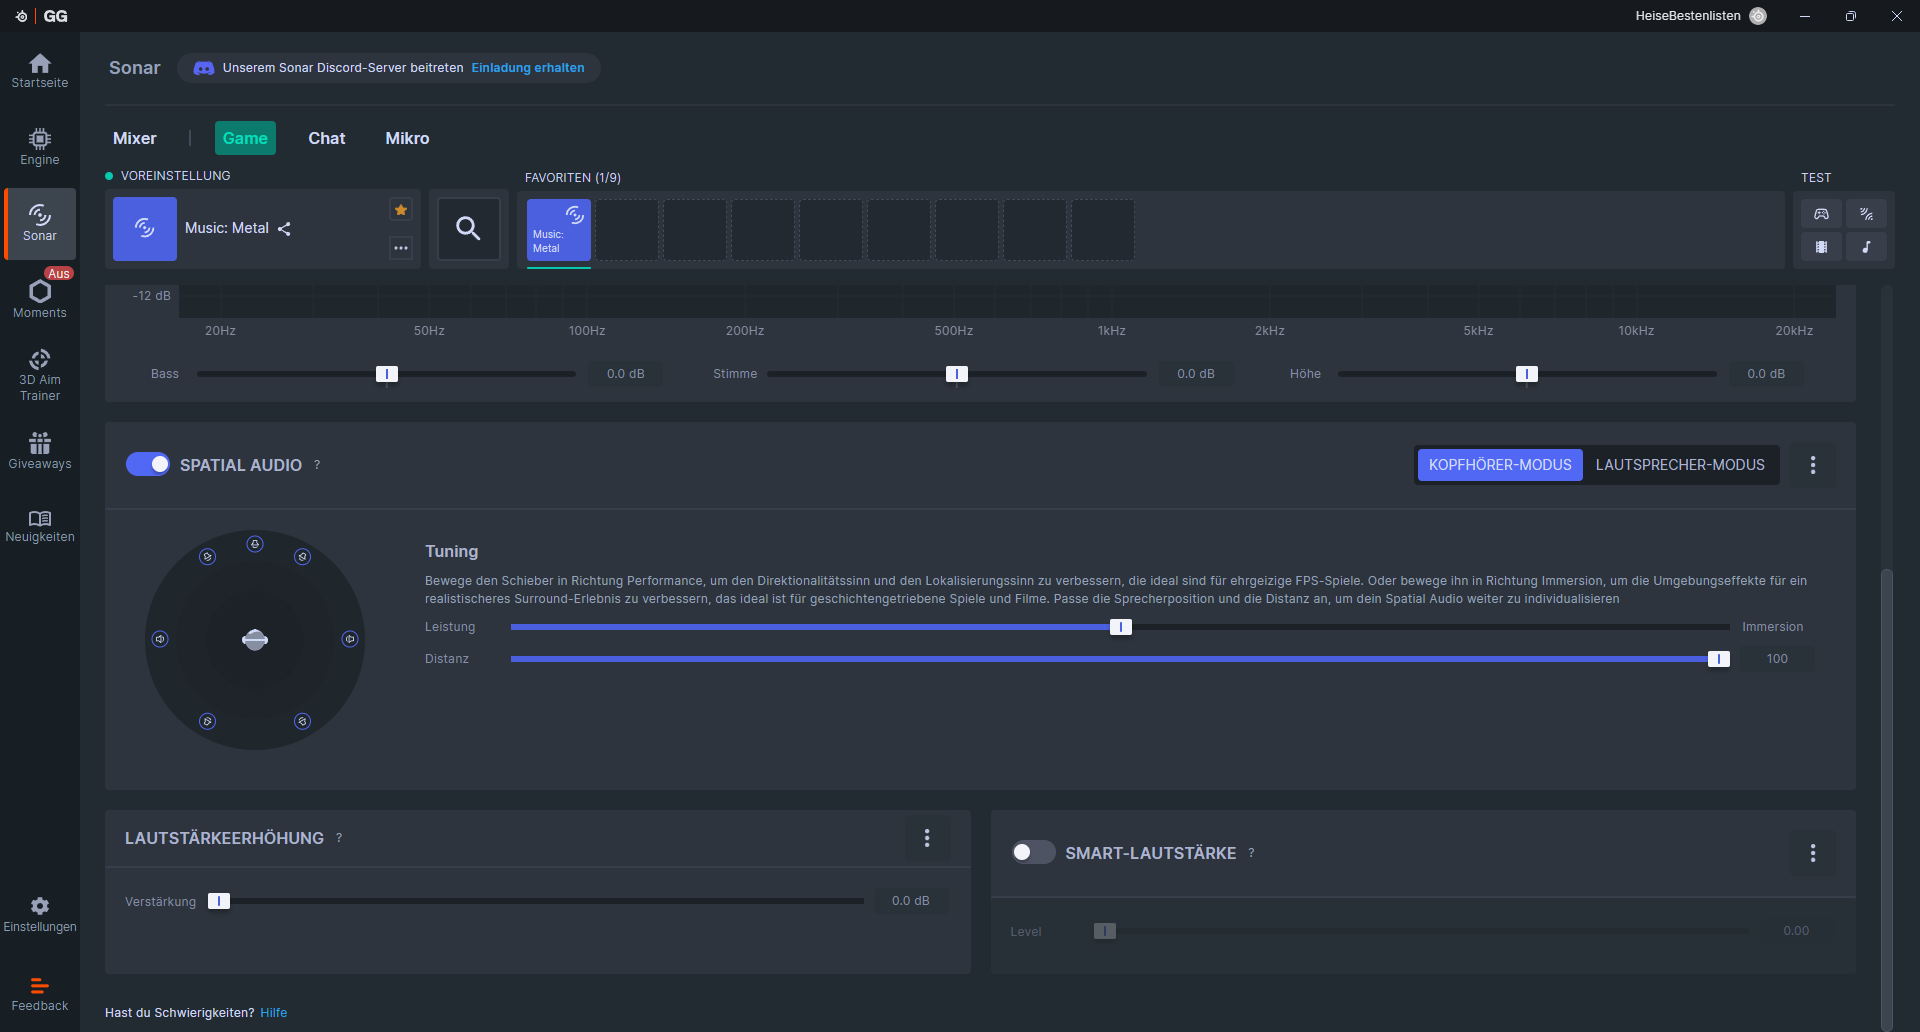
Task: Play the gamepad test sound
Action: pyautogui.click(x=1821, y=214)
